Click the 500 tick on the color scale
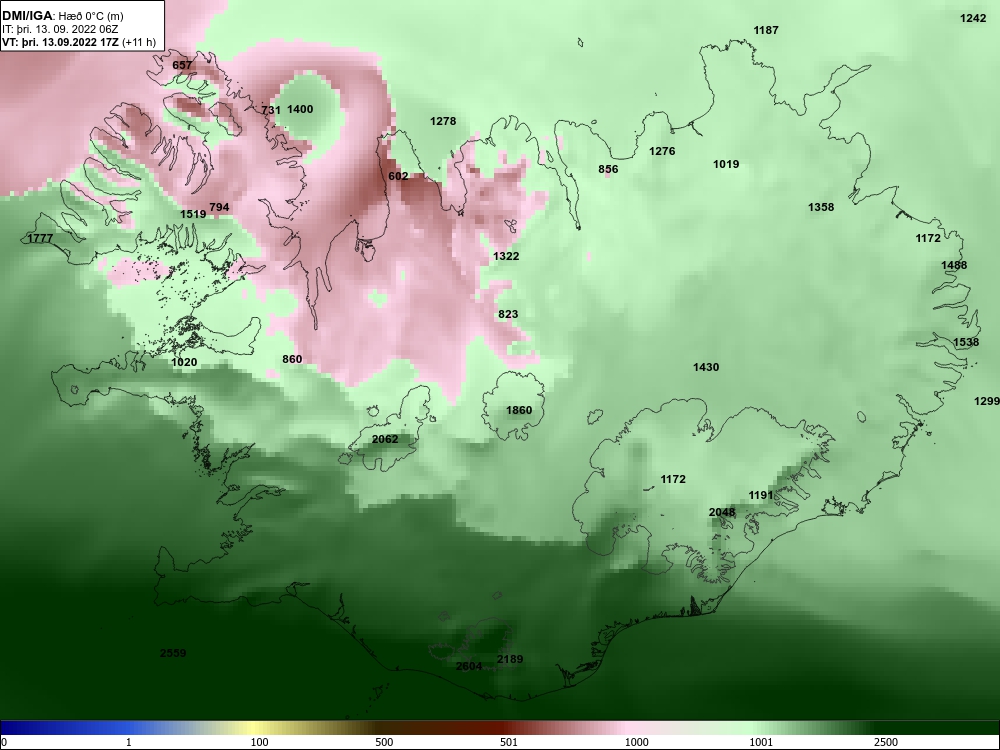This screenshot has height=750, width=1000. click(384, 742)
